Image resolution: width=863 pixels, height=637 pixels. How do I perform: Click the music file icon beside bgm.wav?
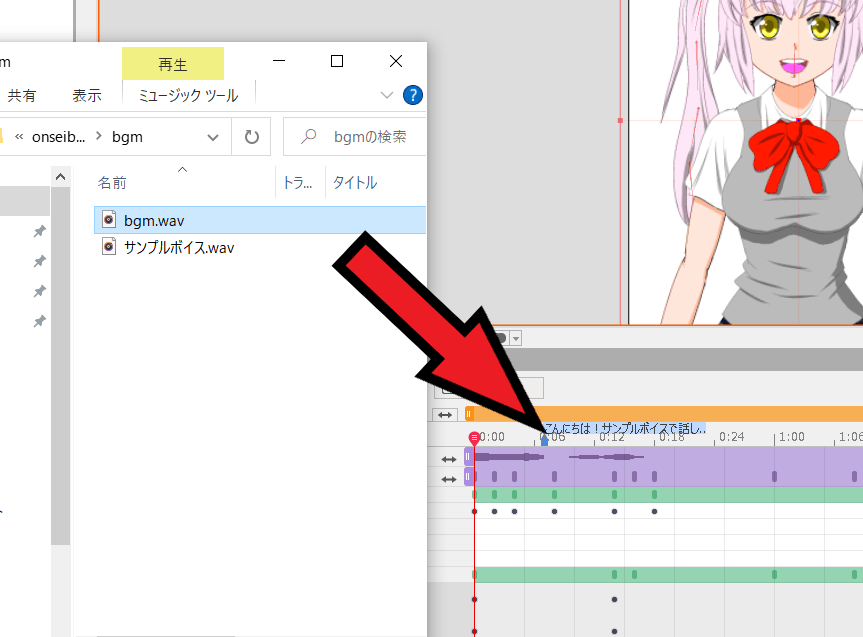[x=108, y=219]
